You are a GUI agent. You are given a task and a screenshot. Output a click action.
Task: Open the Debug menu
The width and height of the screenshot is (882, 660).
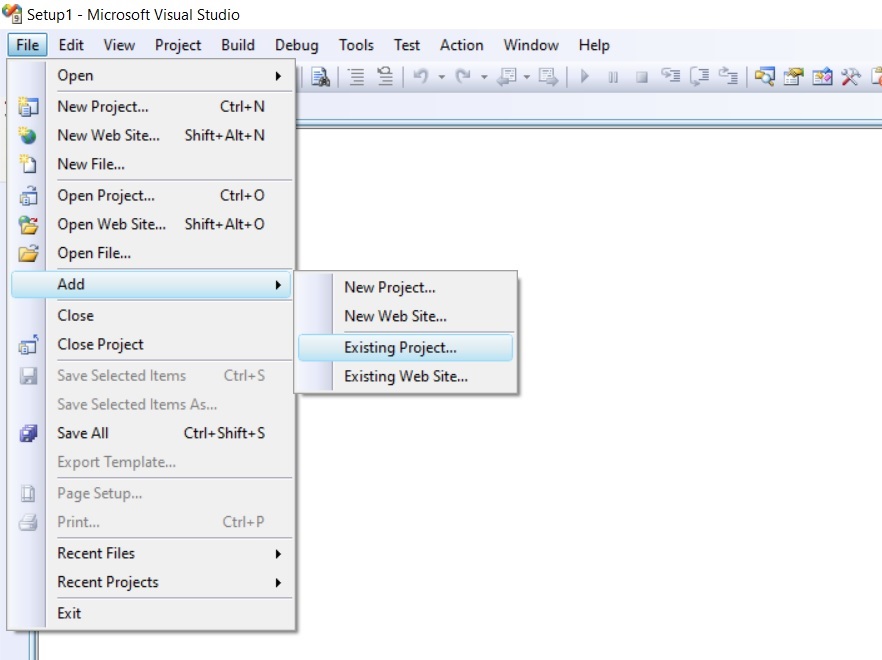296,45
